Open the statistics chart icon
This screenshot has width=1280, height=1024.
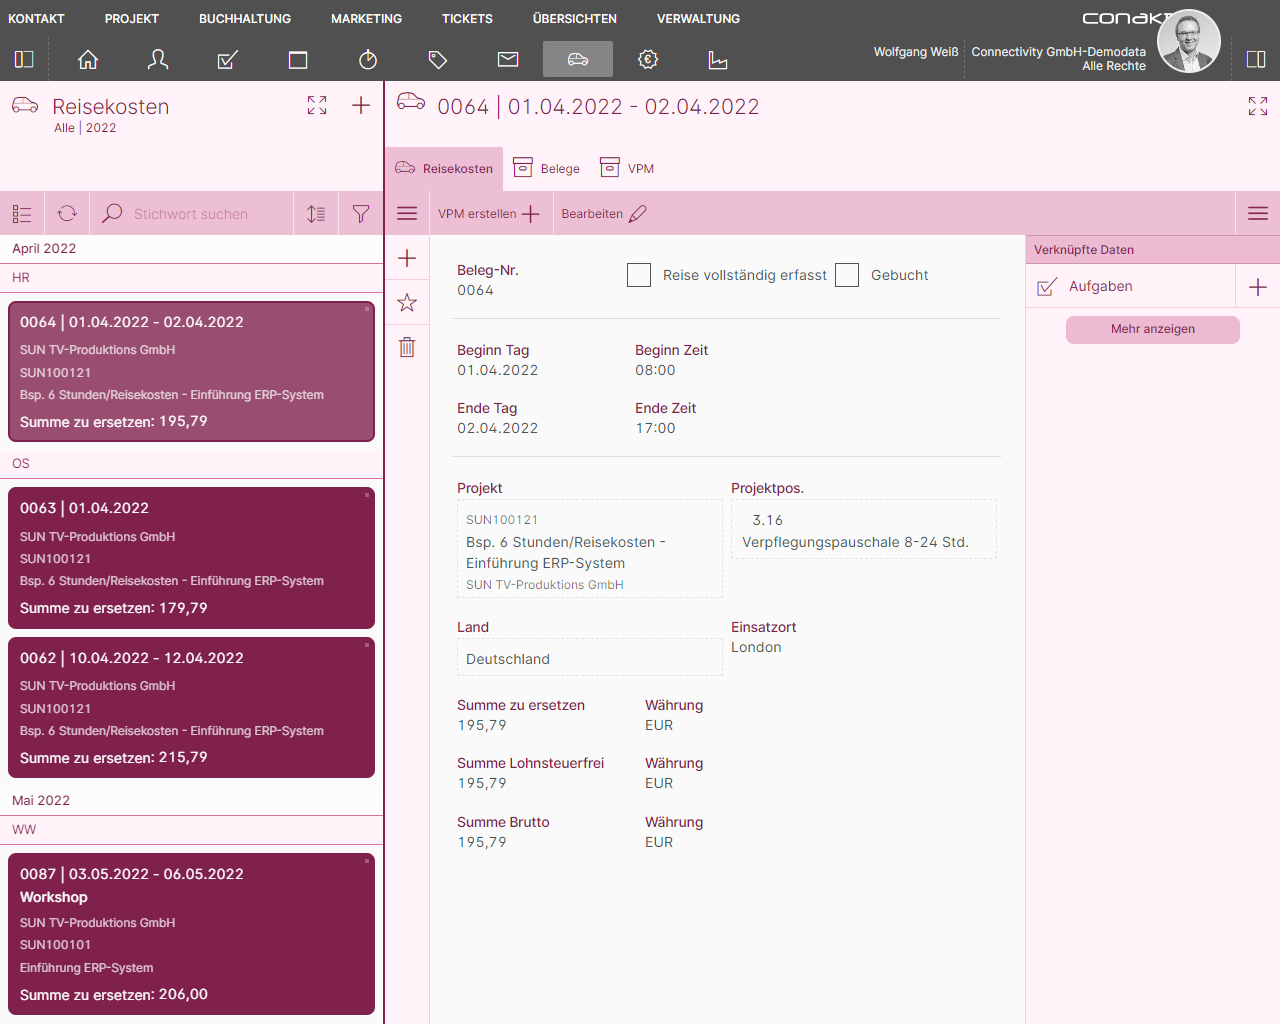[718, 60]
